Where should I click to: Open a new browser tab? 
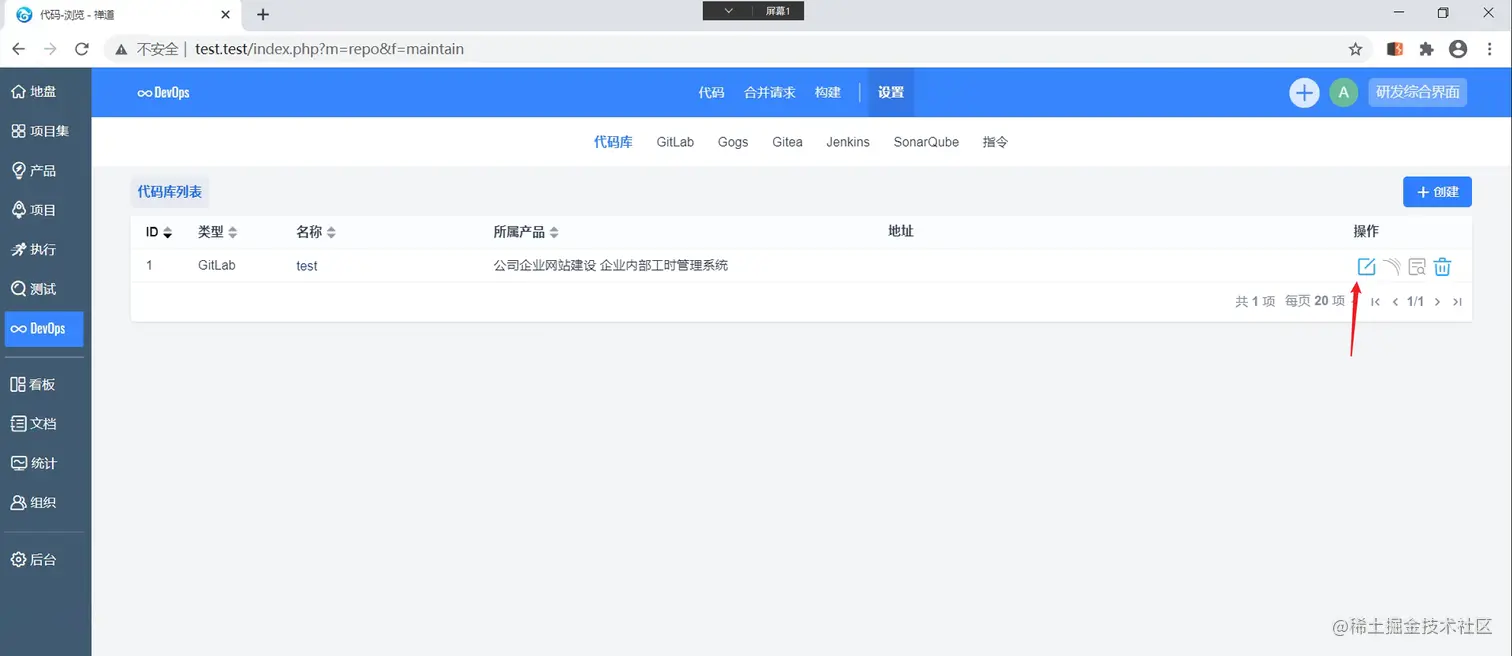[x=263, y=14]
